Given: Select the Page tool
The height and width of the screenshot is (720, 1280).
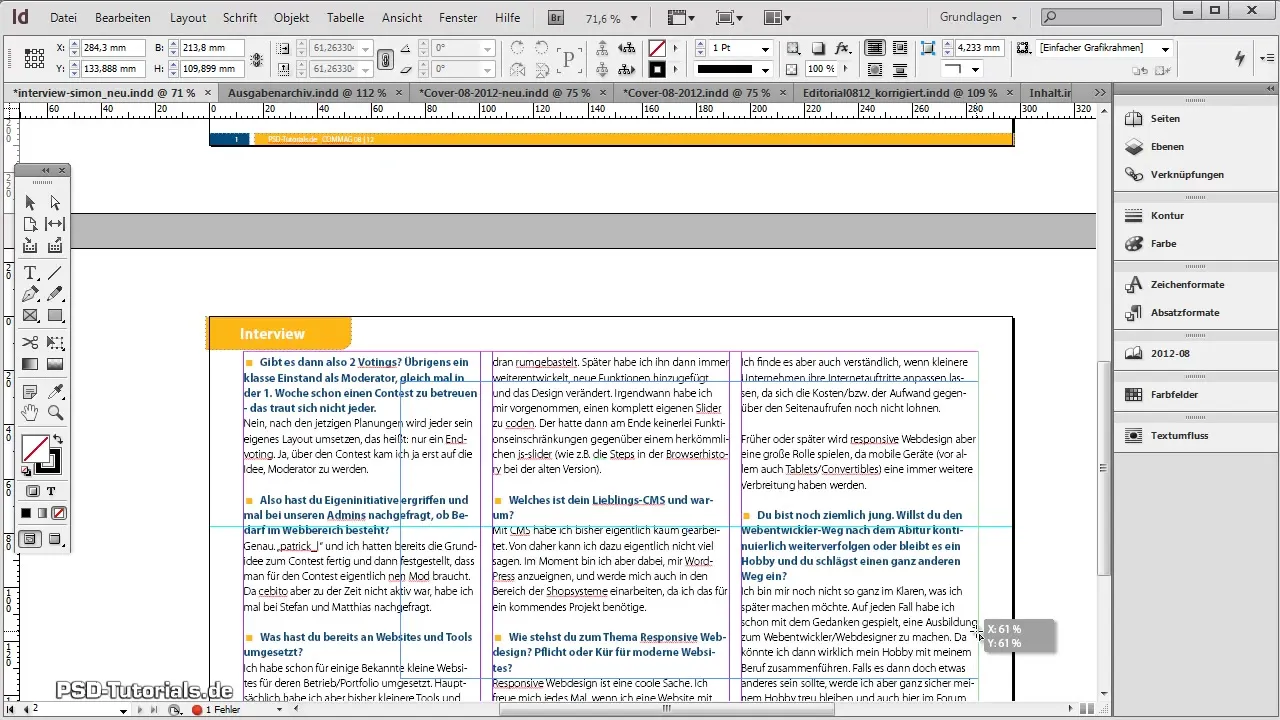Looking at the screenshot, I should 30,224.
